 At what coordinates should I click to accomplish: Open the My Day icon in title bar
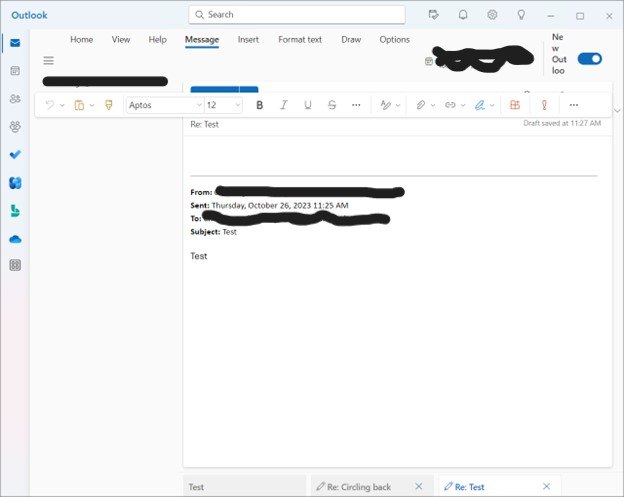pyautogui.click(x=433, y=15)
